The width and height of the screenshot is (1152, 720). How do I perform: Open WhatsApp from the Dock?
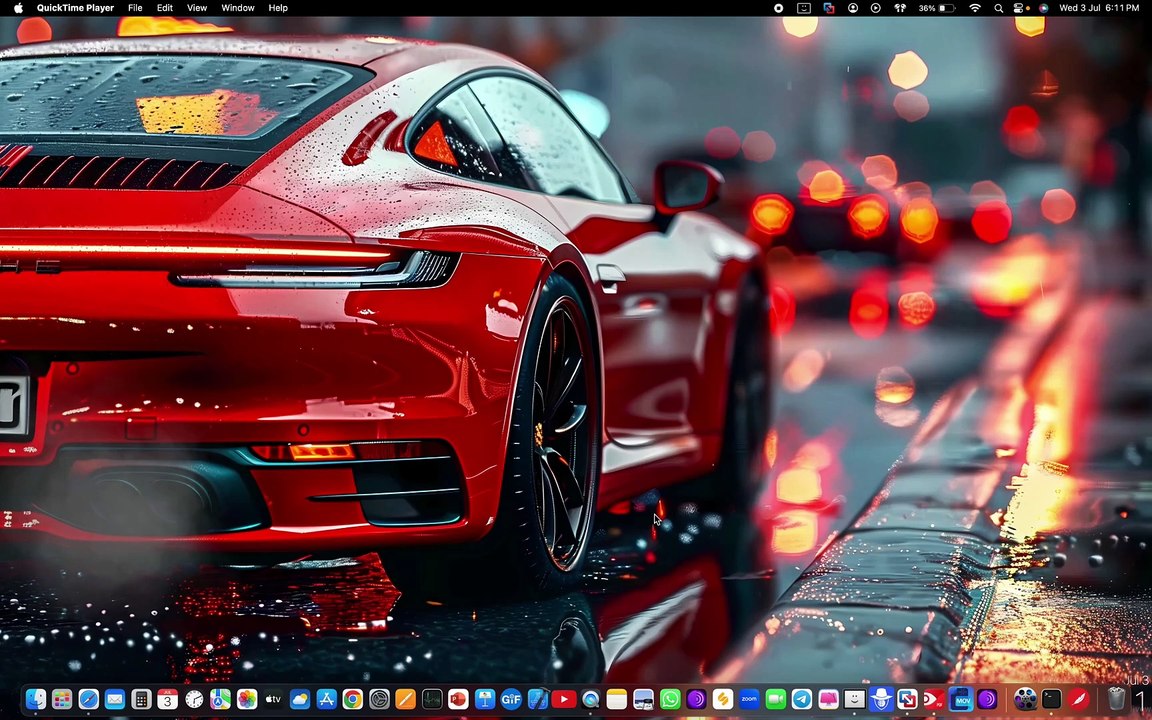click(x=670, y=699)
